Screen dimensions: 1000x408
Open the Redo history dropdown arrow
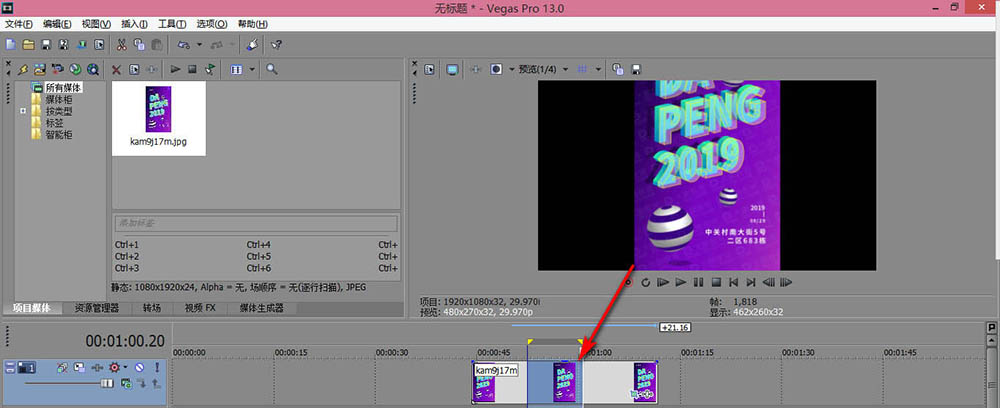[x=233, y=45]
